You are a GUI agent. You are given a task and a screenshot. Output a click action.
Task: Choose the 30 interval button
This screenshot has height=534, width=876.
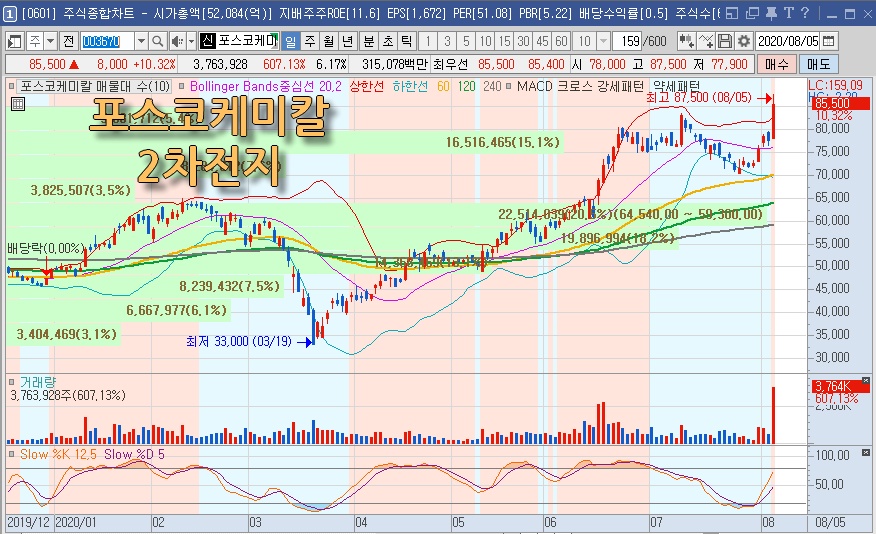[523, 41]
